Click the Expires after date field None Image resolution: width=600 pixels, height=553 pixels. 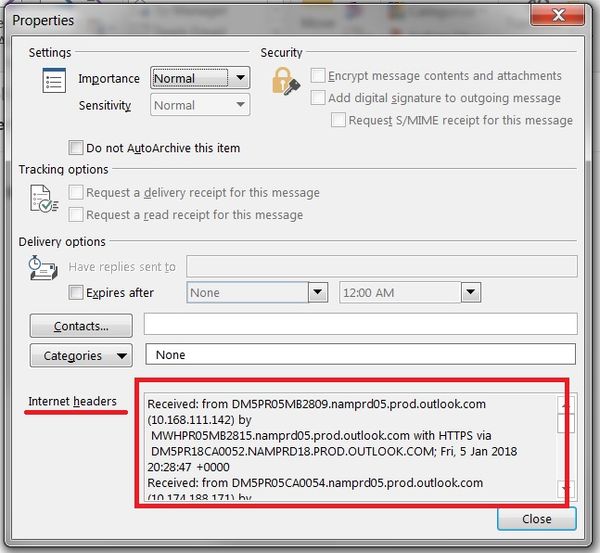(x=247, y=292)
